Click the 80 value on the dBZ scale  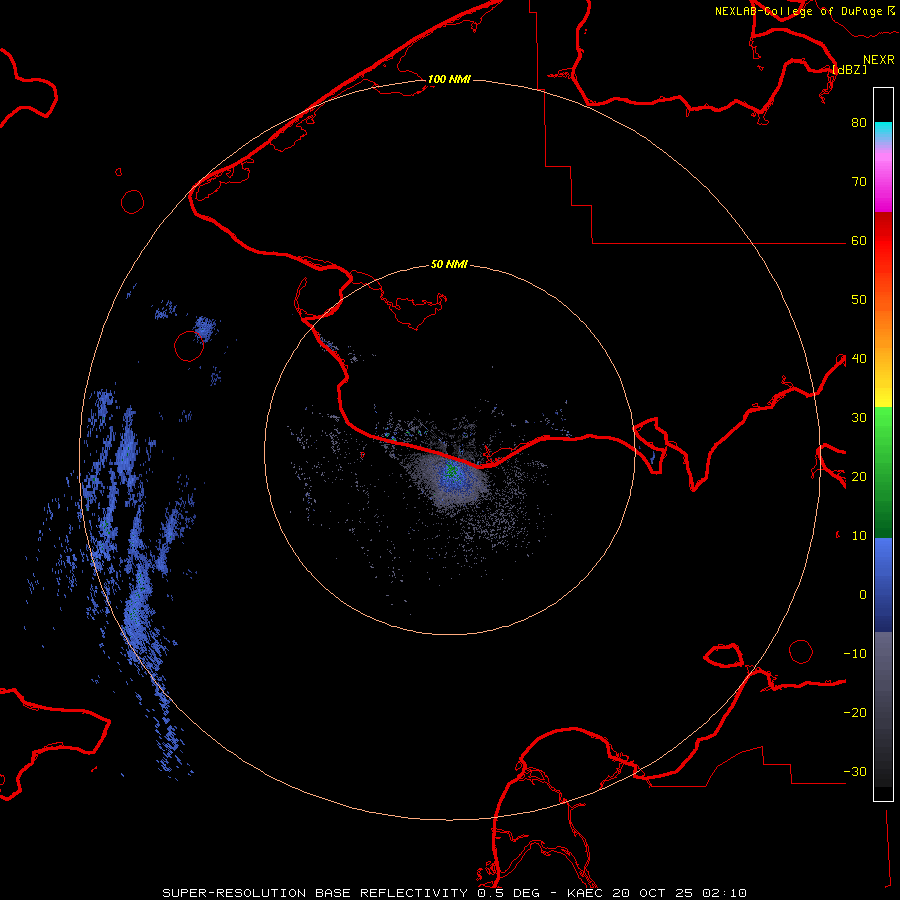pos(859,122)
